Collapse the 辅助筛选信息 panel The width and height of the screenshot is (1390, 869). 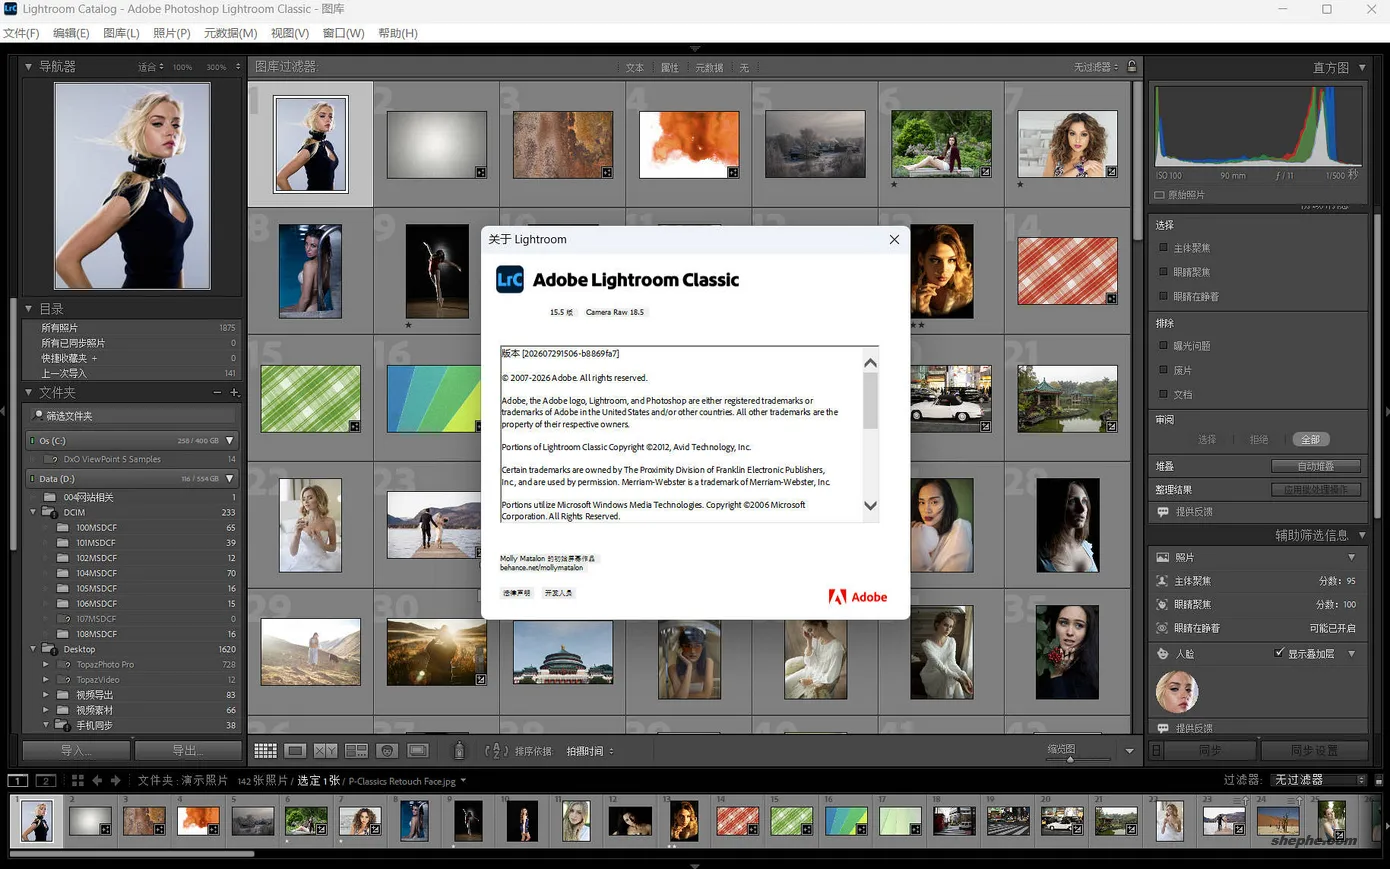(1362, 536)
